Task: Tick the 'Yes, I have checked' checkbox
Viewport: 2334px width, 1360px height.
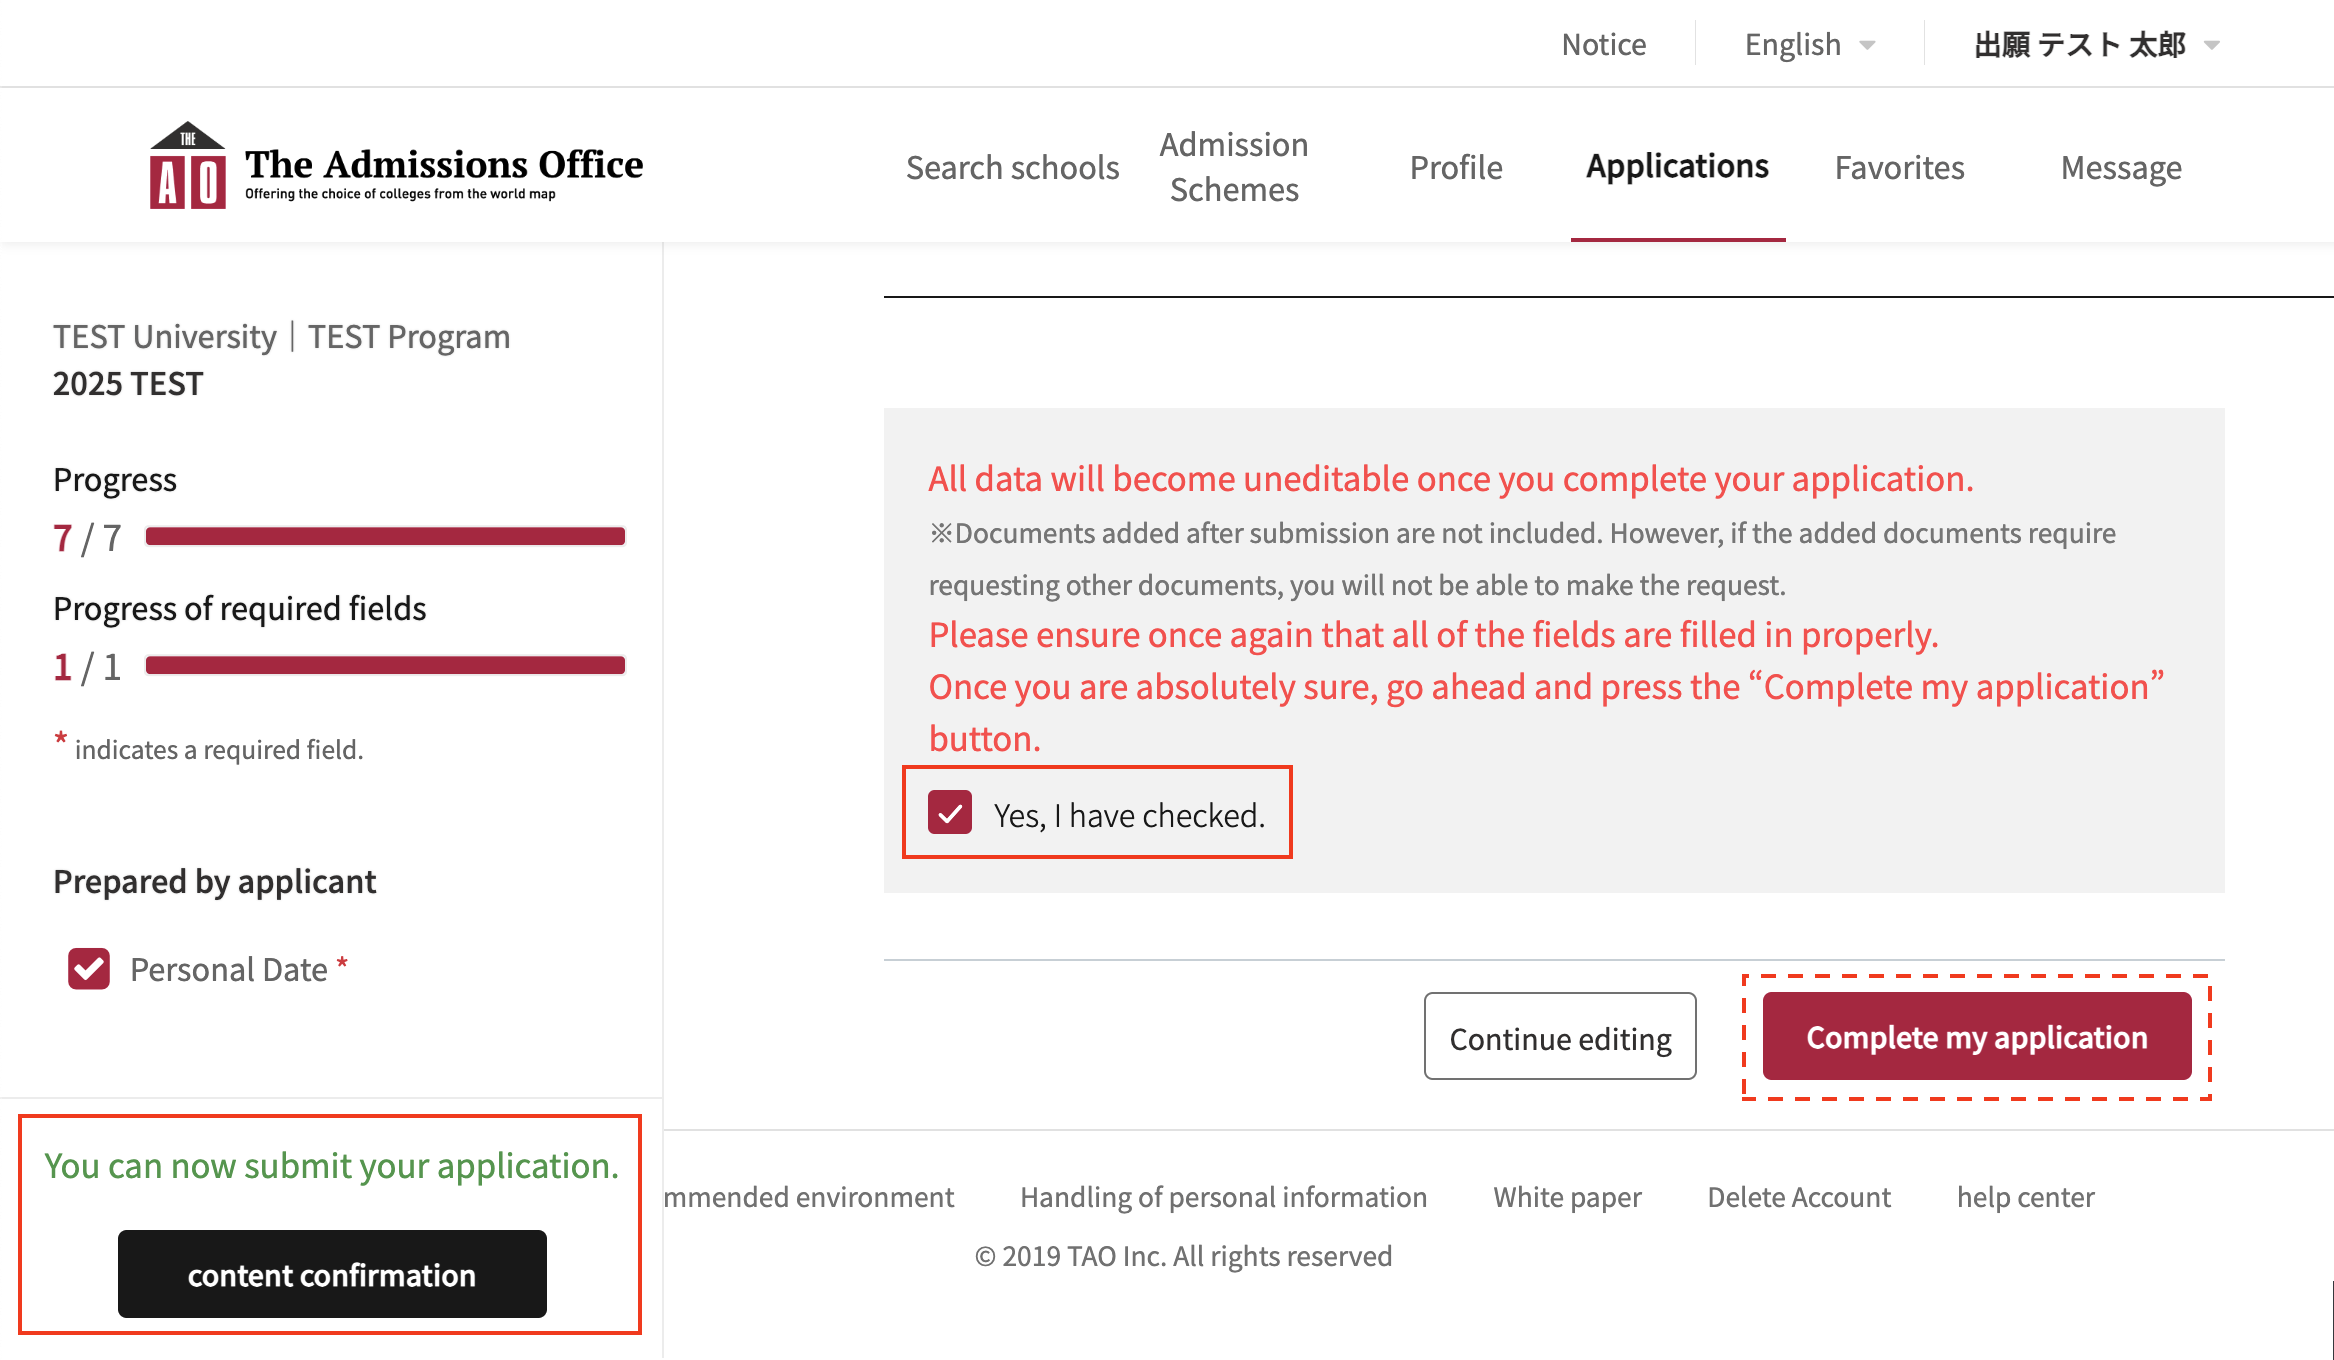Action: (x=950, y=813)
